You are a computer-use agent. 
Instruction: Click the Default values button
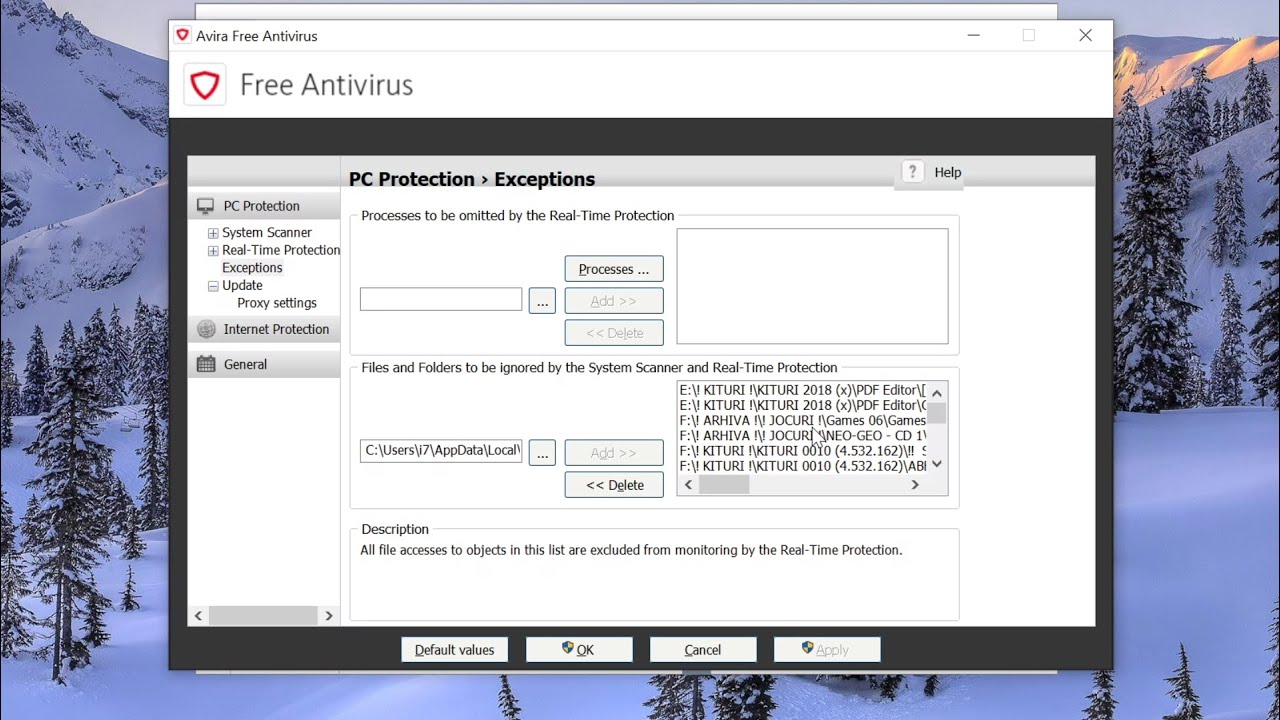455,650
